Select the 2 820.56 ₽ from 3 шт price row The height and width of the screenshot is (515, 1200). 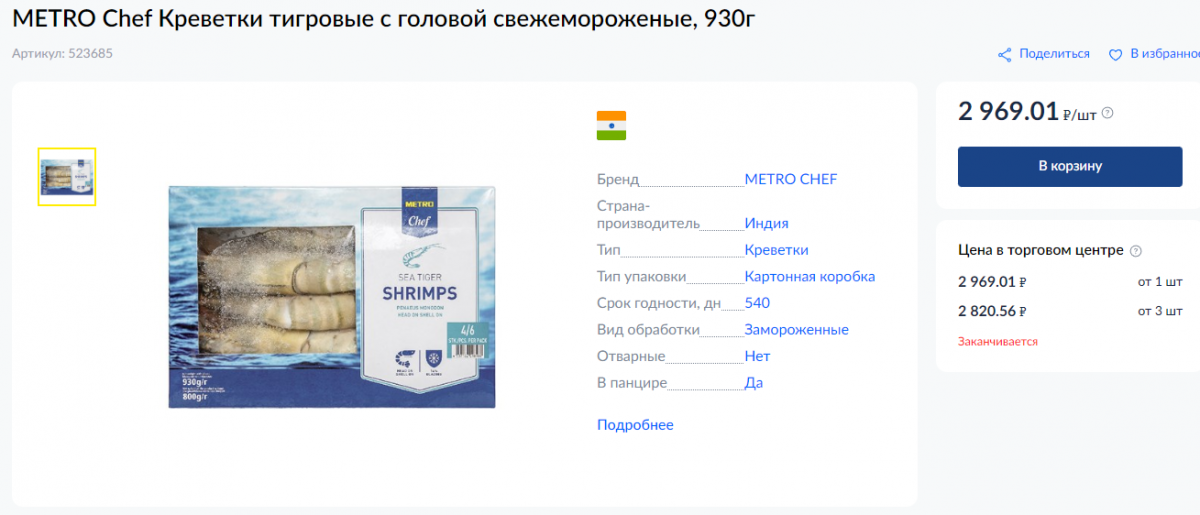coord(1070,311)
